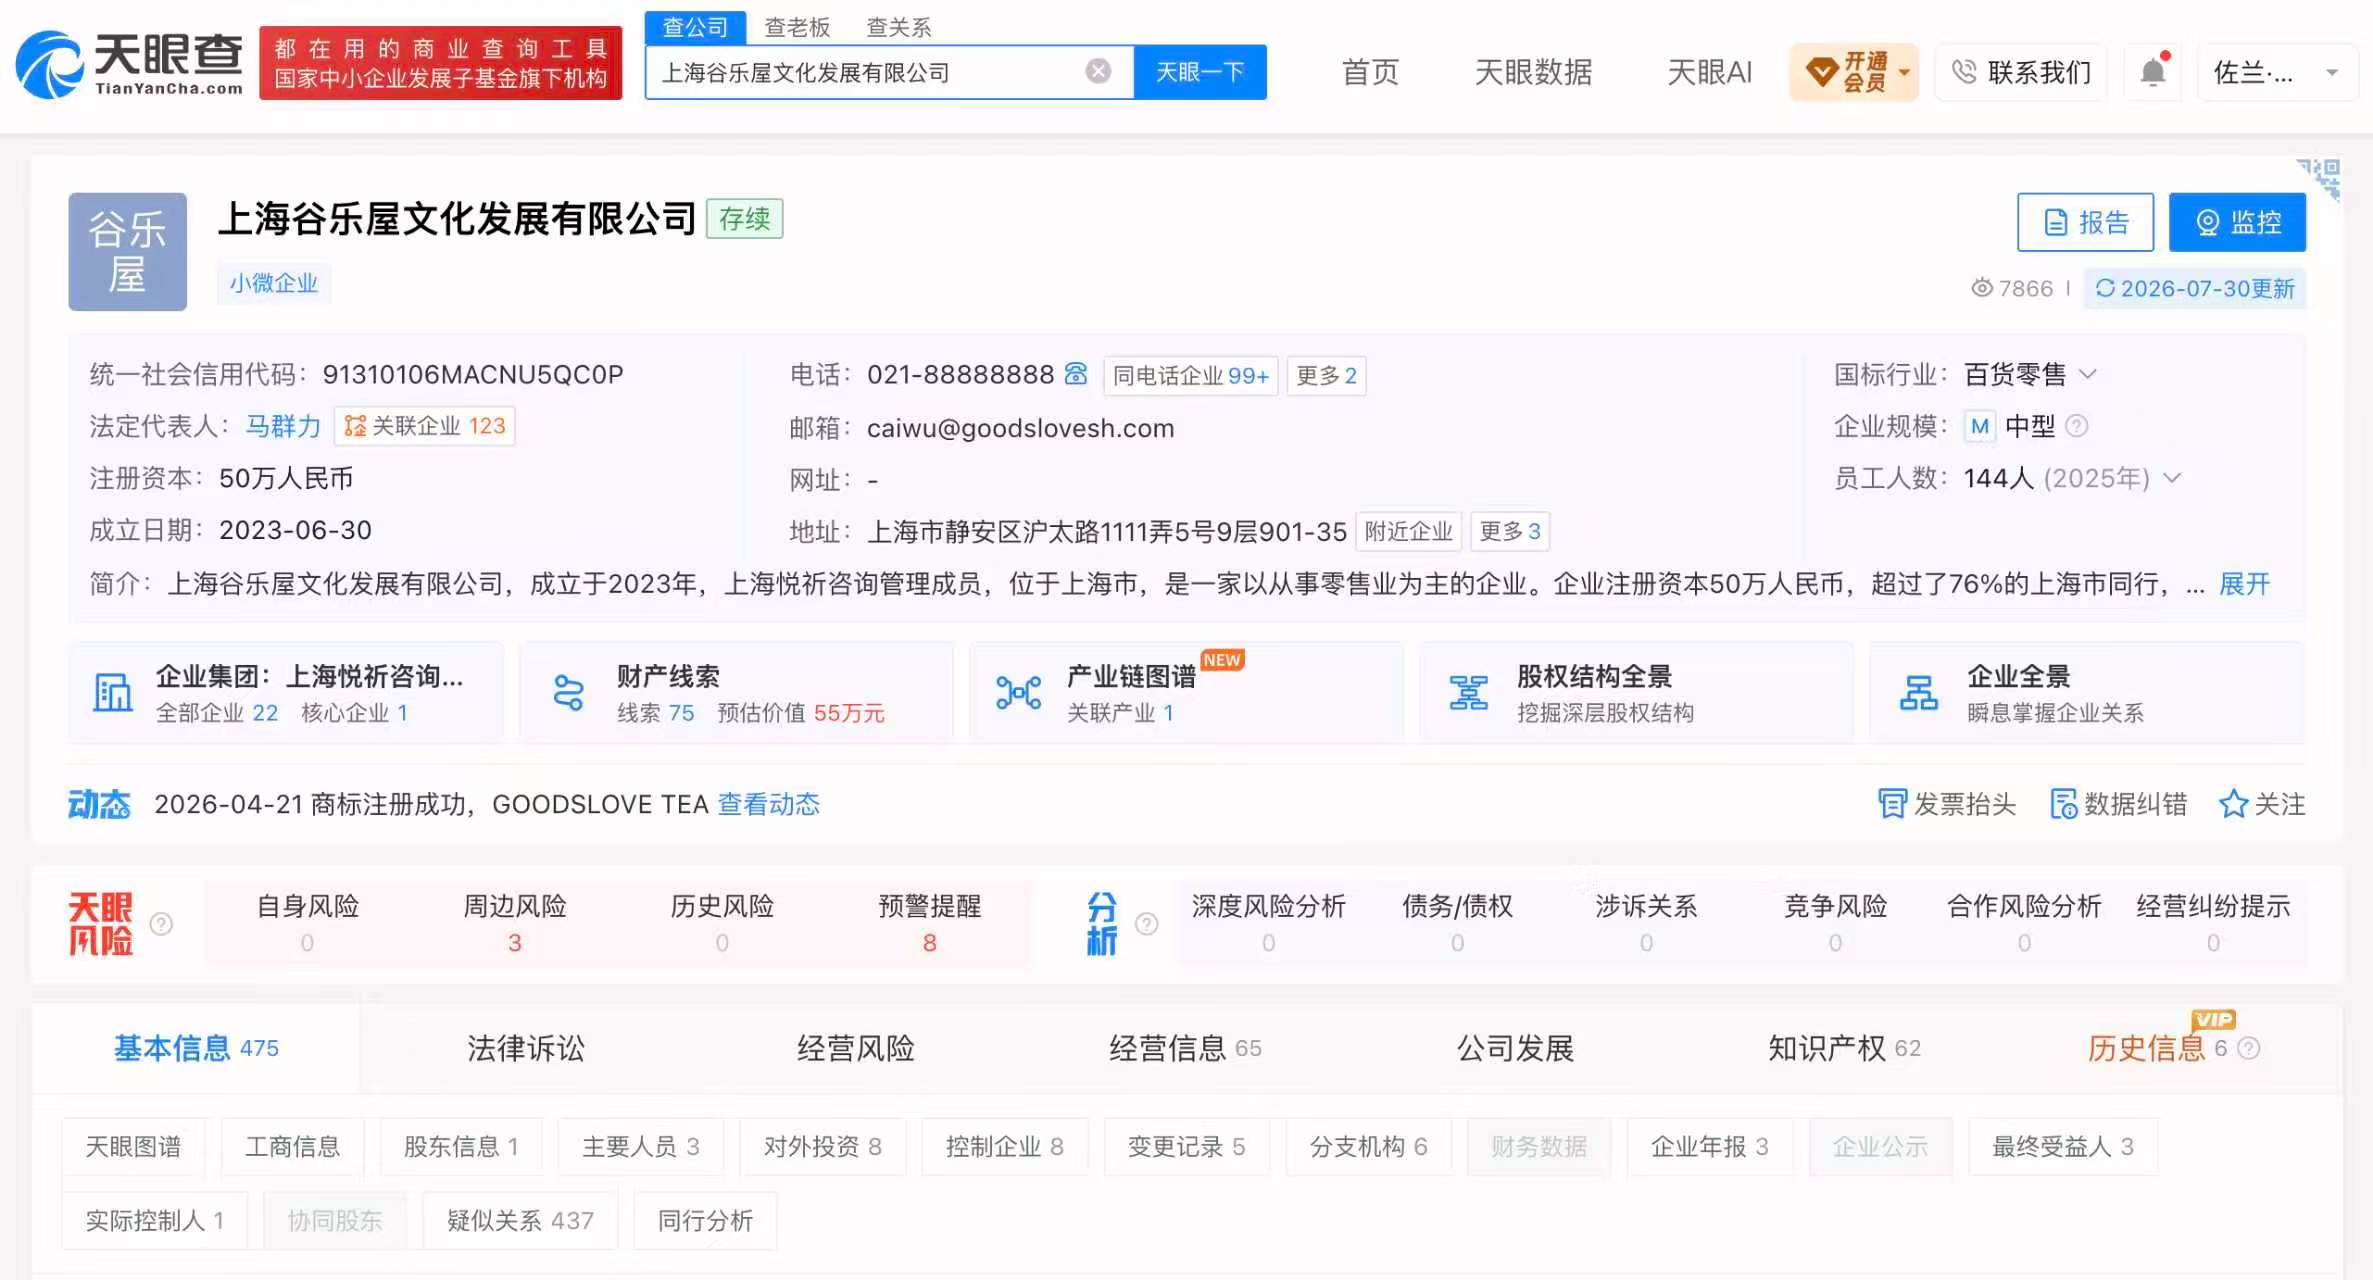Screen dimensions: 2373x1280
Task: Click 更多 3 addresses
Action: click(1510, 531)
